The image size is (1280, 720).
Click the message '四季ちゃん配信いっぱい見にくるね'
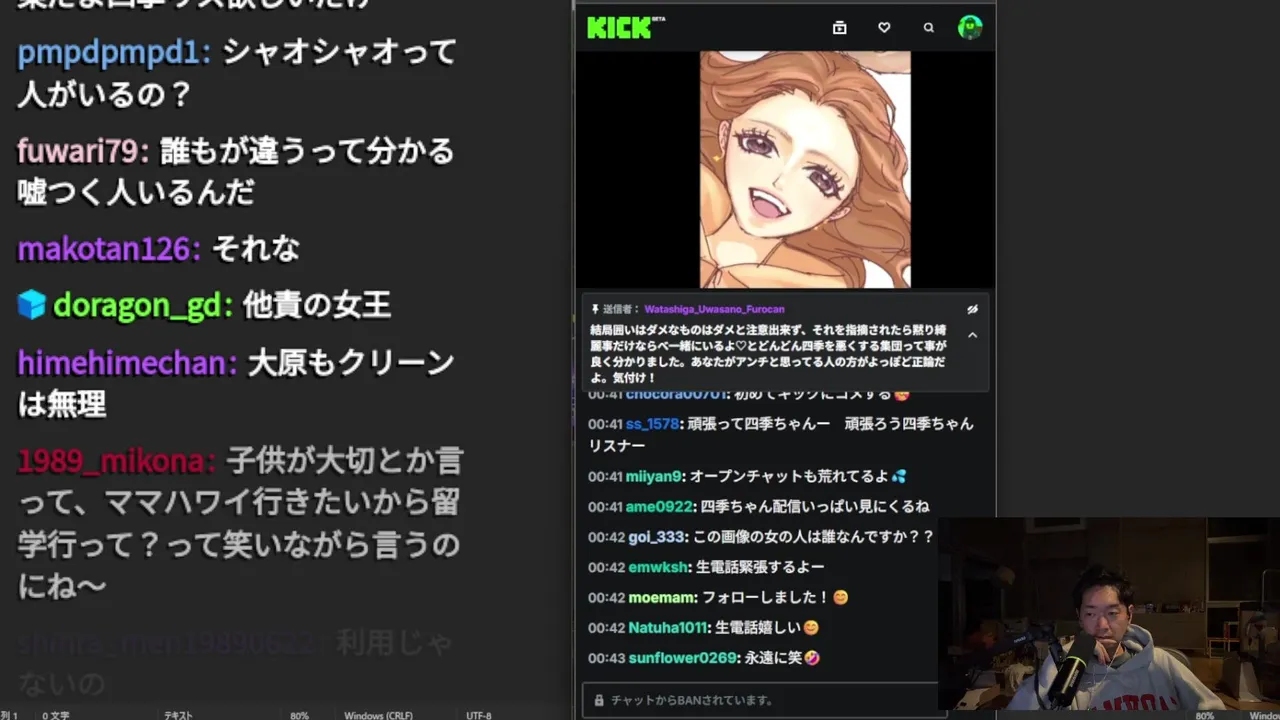coord(815,507)
